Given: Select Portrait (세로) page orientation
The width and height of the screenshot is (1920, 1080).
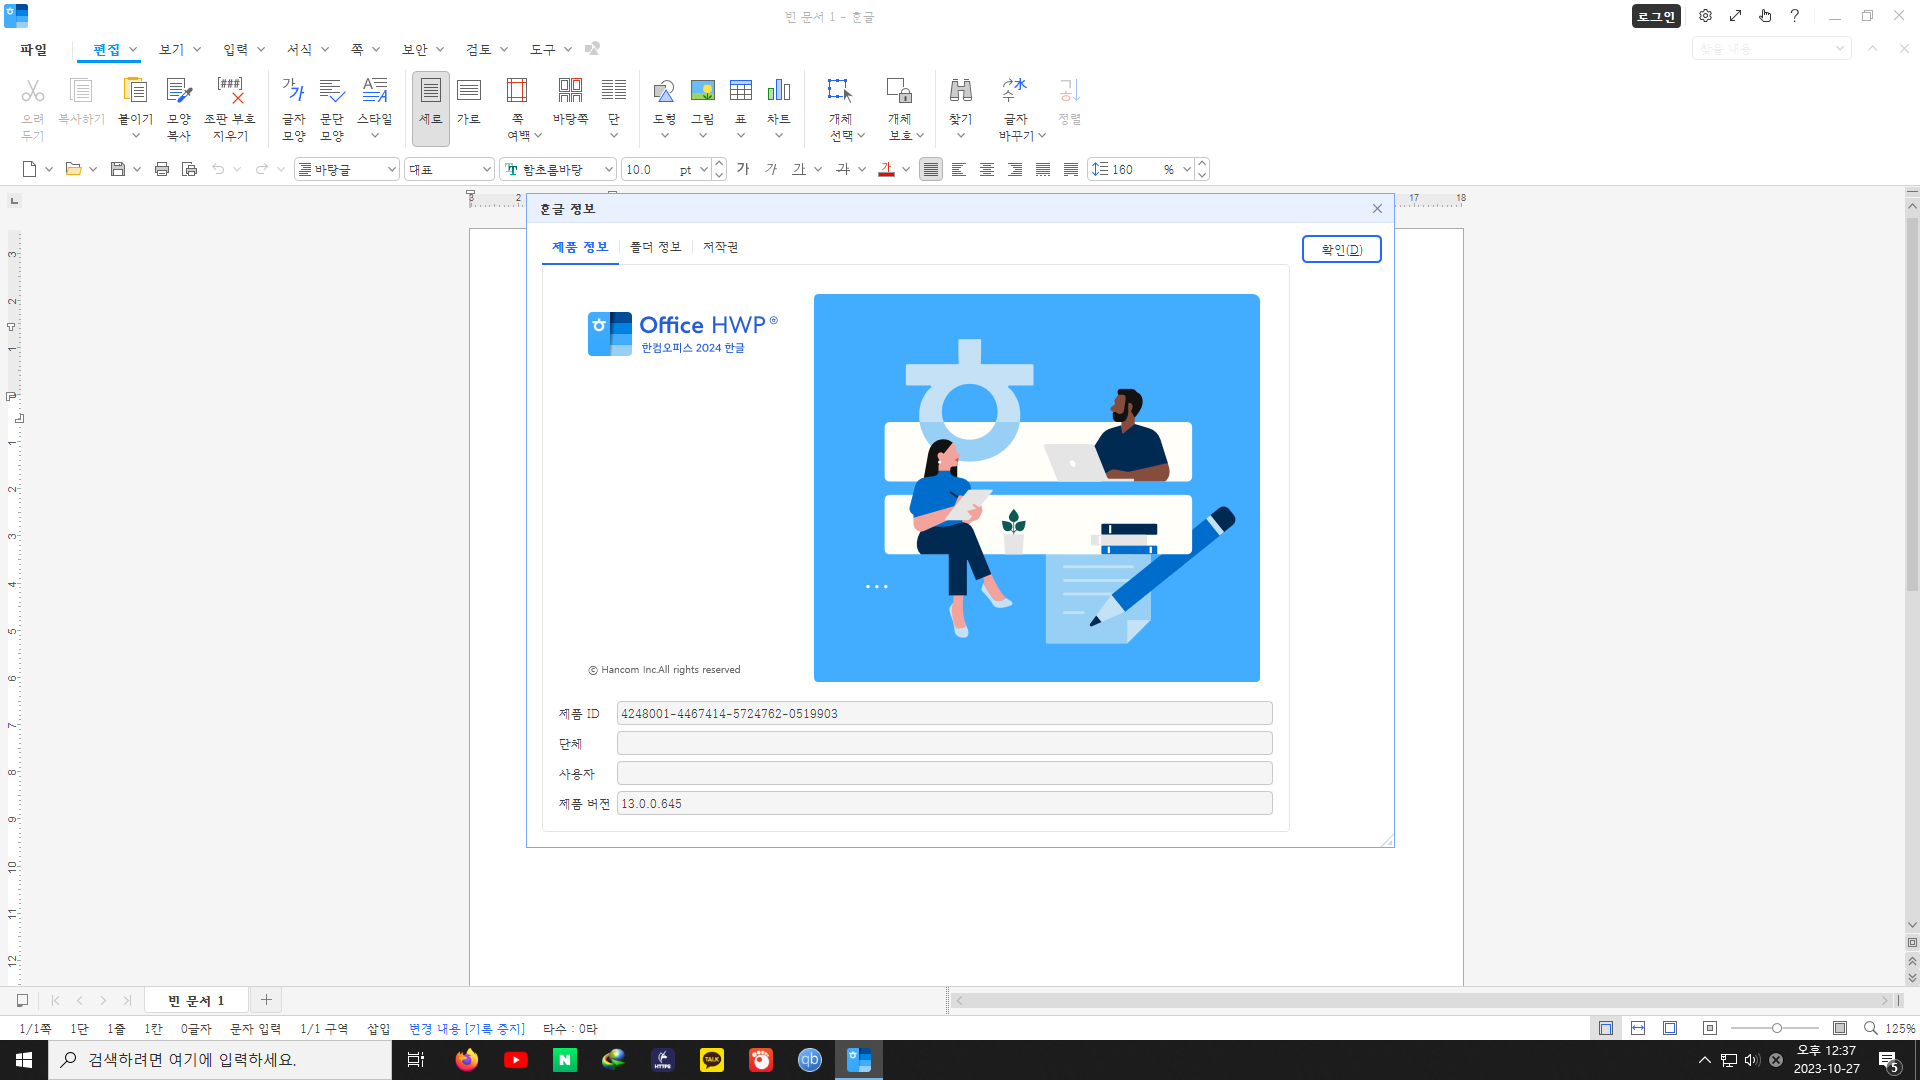Looking at the screenshot, I should click(431, 108).
